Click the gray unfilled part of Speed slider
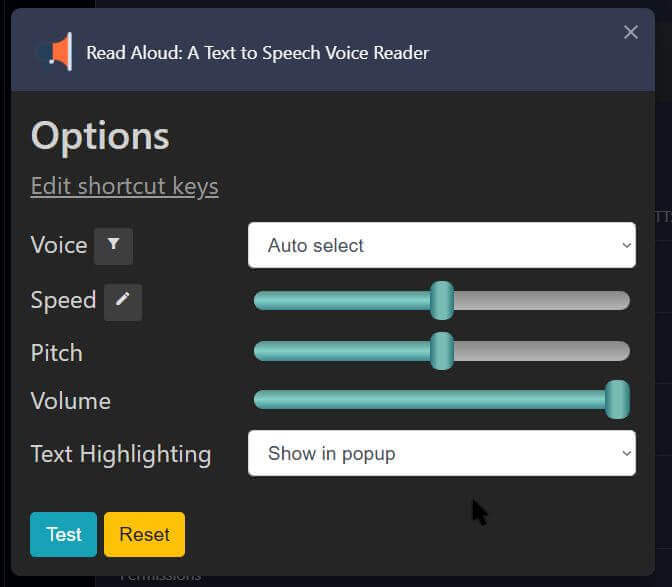 pyautogui.click(x=542, y=300)
